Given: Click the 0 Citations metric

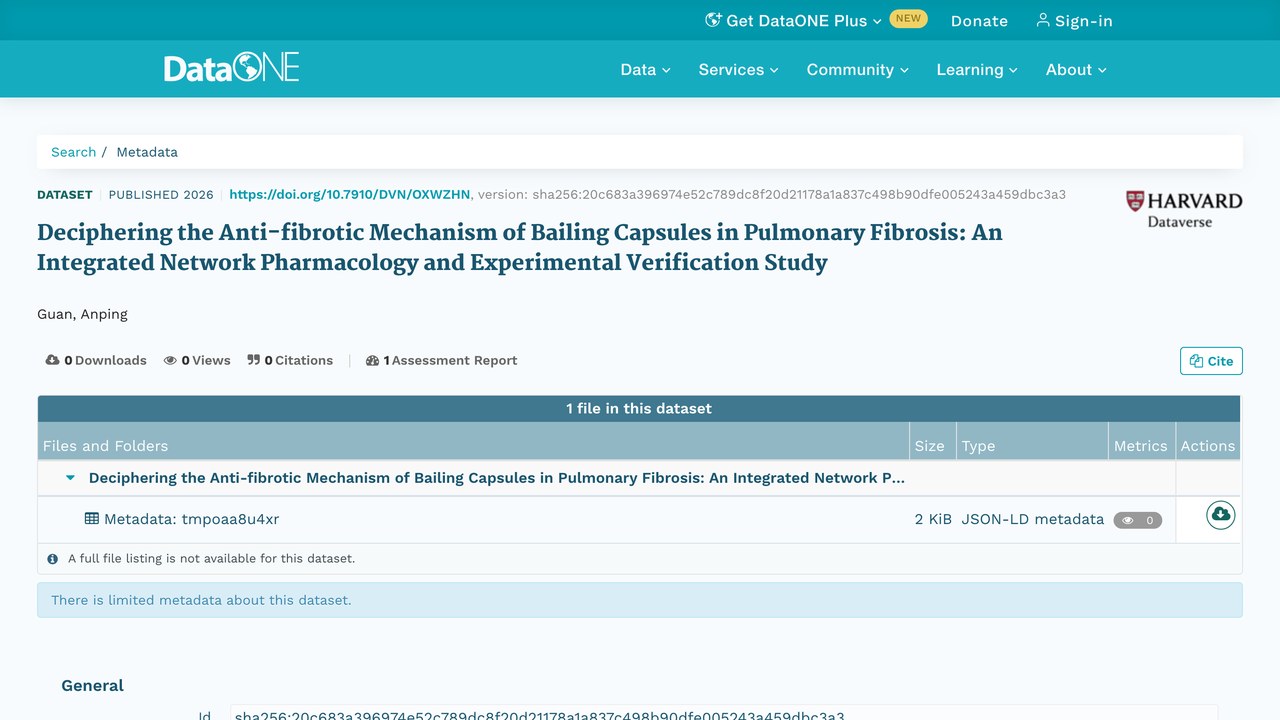Looking at the screenshot, I should (290, 360).
